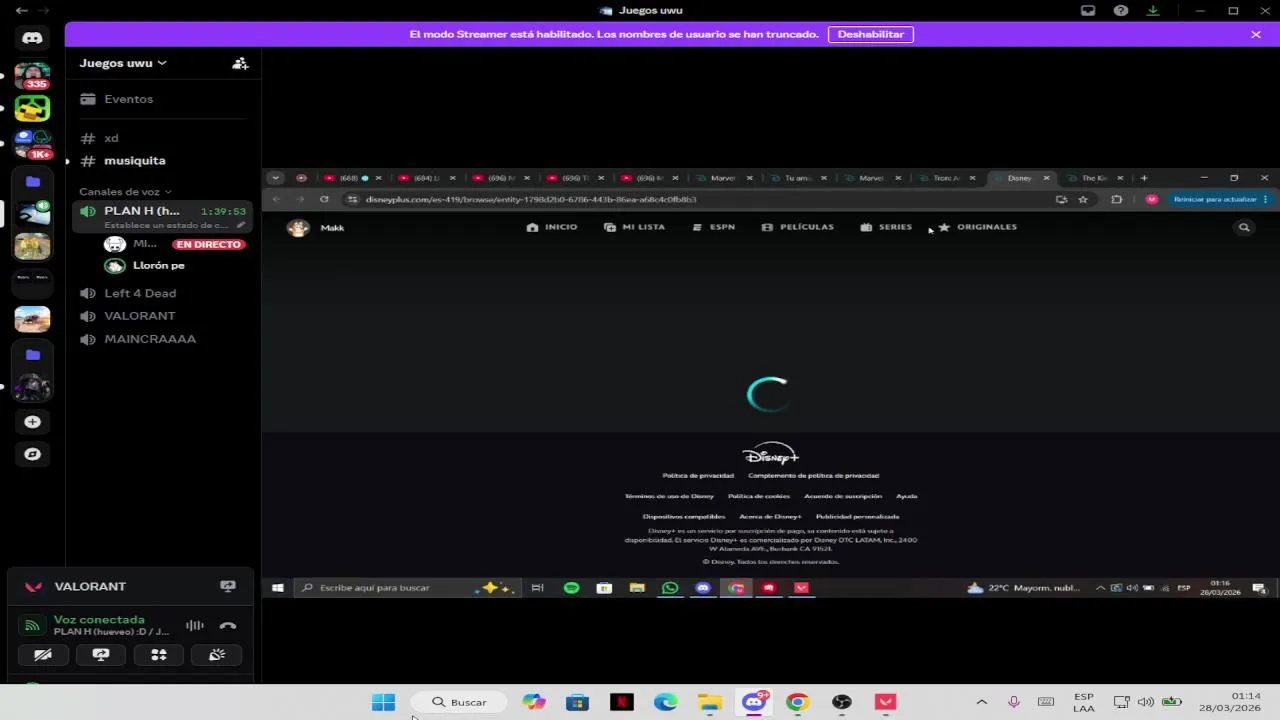
Task: Click Reiniciar para actualizar in streamed Chrome
Action: pos(1215,199)
